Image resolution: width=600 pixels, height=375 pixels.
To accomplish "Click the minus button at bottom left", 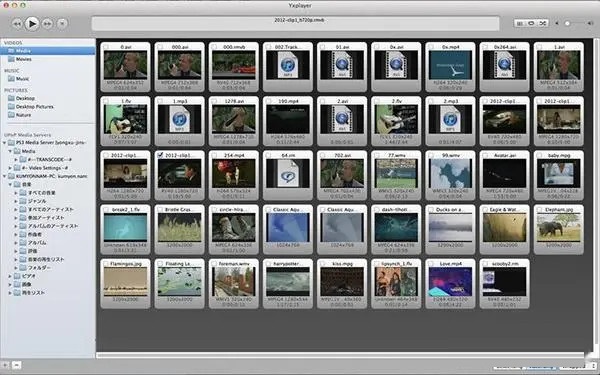I will [x=16, y=365].
